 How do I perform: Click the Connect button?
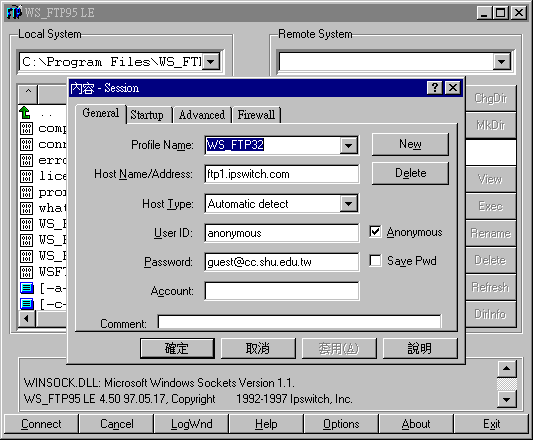pyautogui.click(x=41, y=424)
